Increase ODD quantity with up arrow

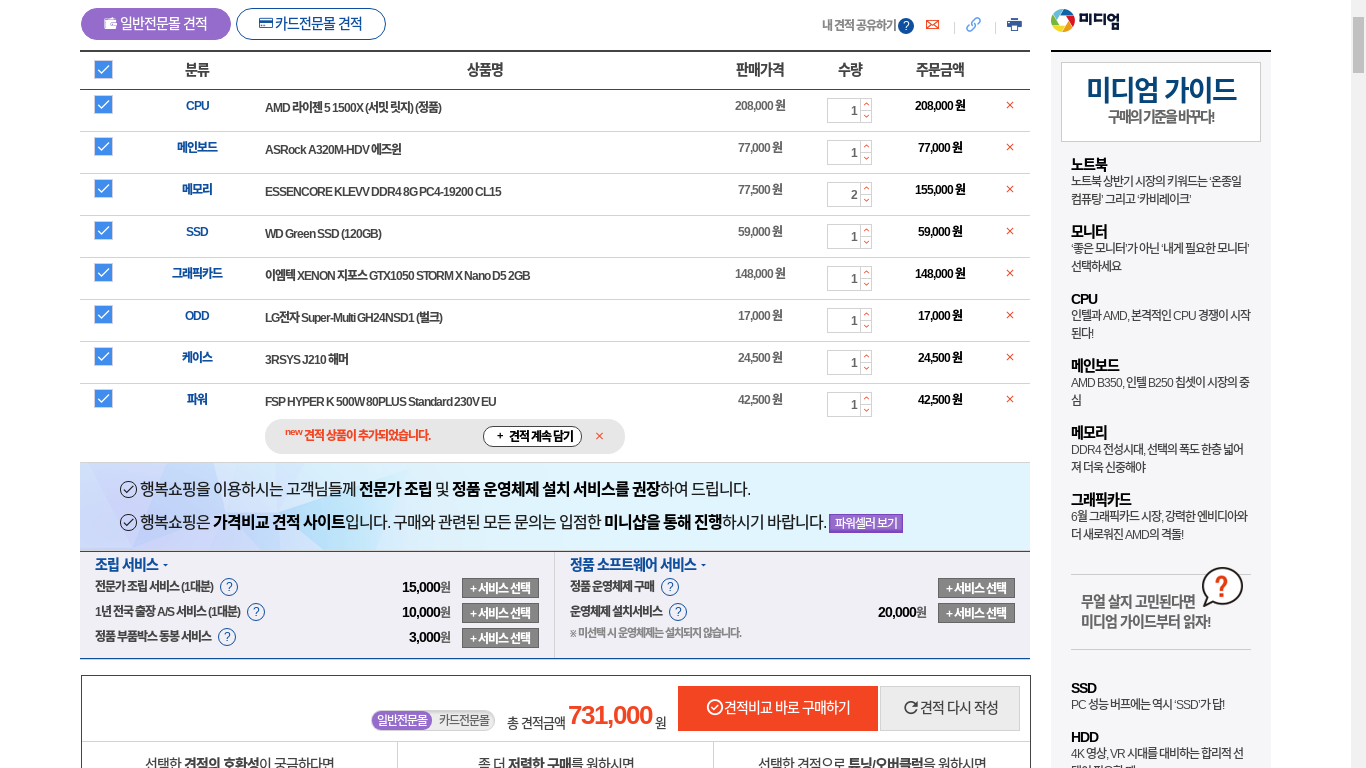click(866, 314)
